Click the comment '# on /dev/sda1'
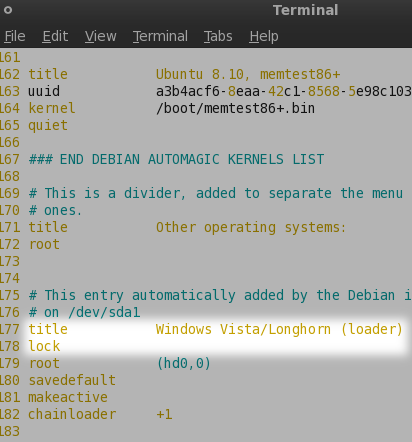 85,313
